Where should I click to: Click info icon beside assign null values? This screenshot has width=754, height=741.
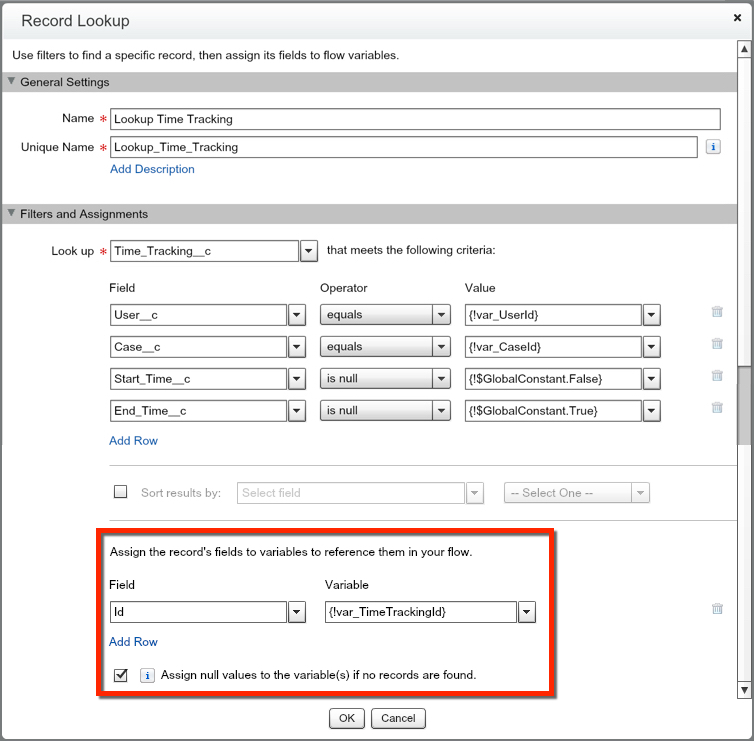[x=146, y=675]
